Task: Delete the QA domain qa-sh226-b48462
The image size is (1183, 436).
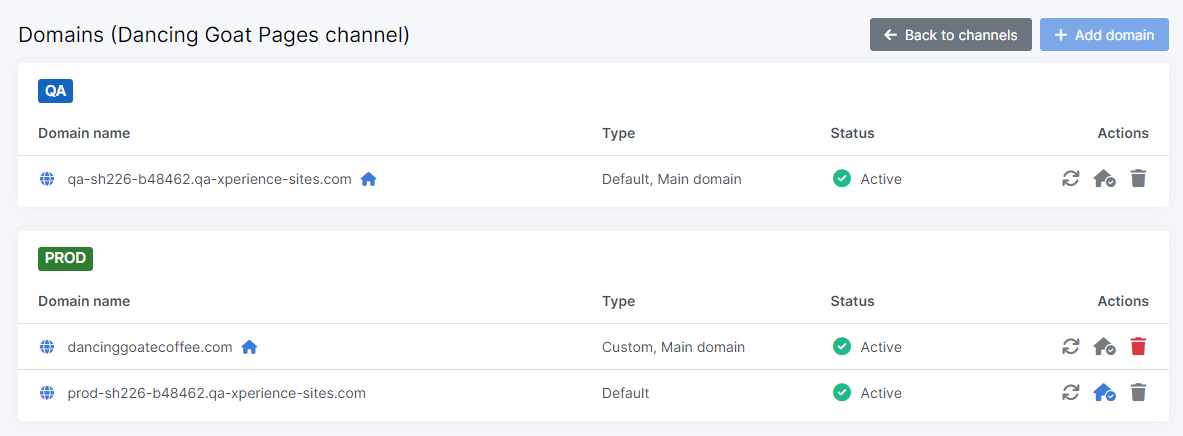Action: click(1138, 179)
